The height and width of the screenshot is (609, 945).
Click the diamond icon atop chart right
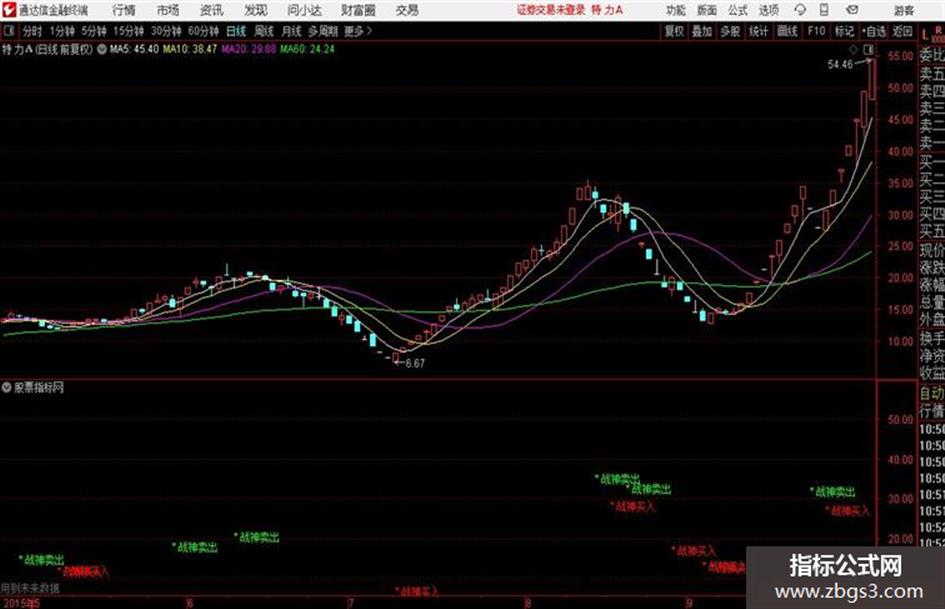click(853, 49)
